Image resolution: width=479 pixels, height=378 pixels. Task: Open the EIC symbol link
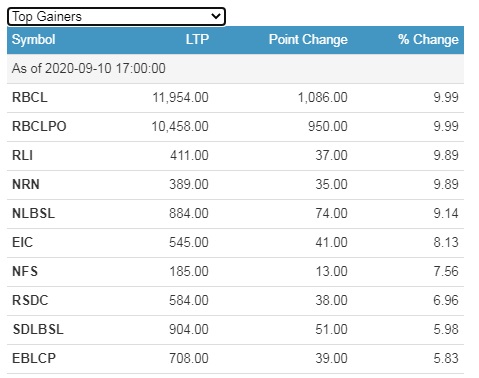(22, 242)
